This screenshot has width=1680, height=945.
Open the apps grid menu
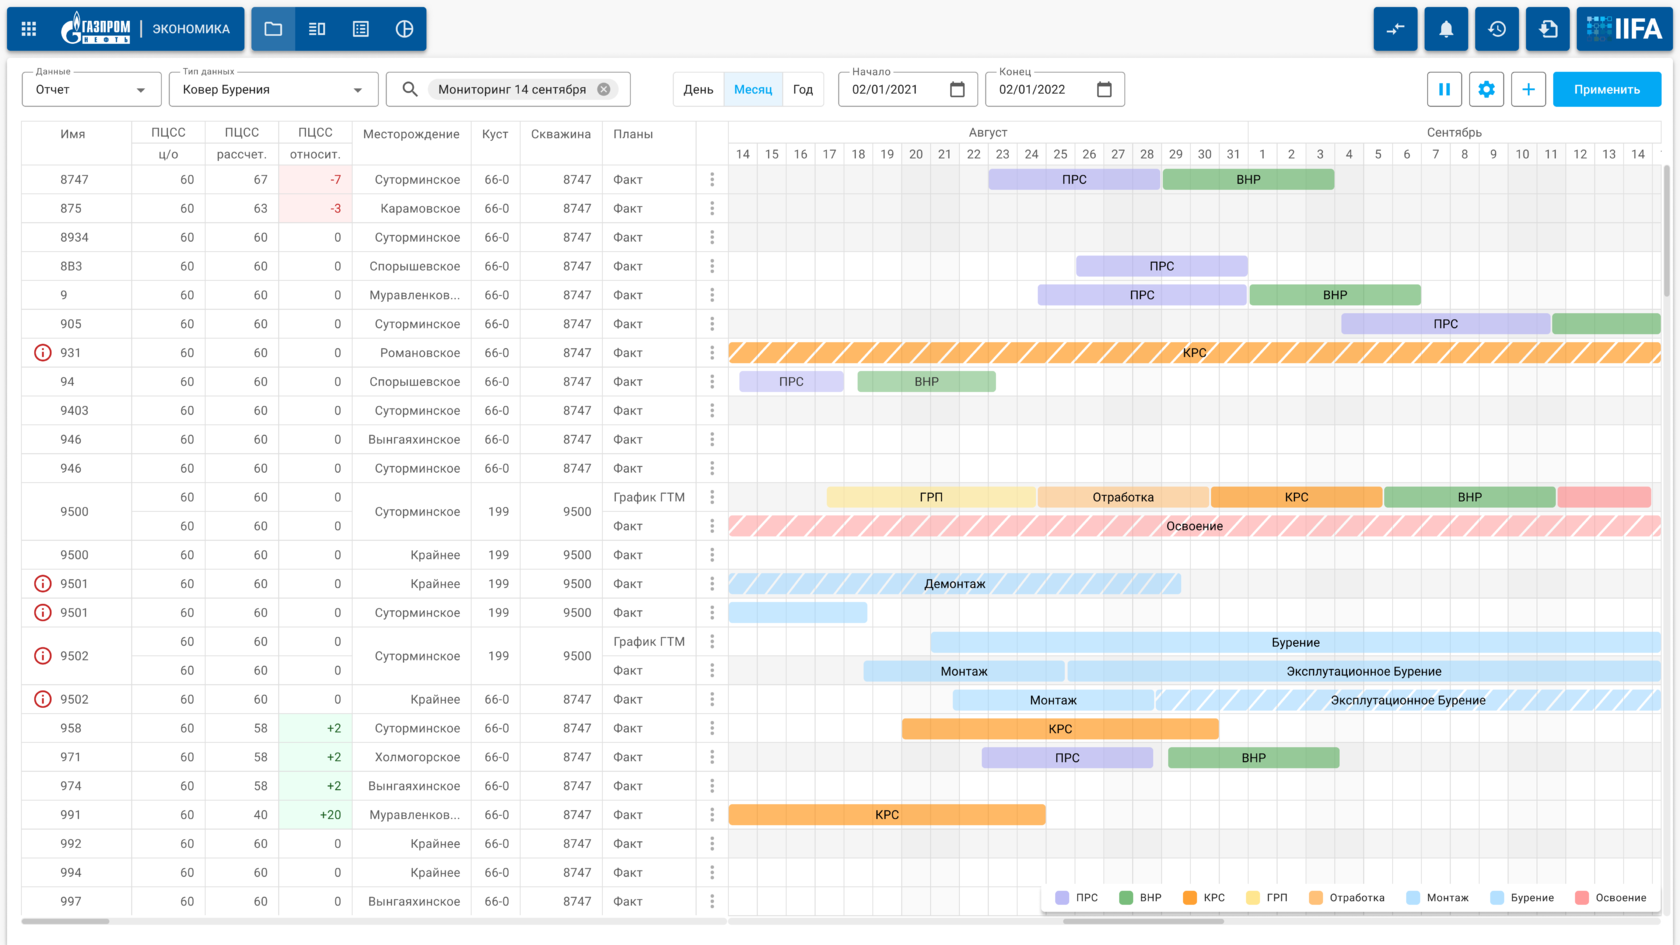pos(29,29)
